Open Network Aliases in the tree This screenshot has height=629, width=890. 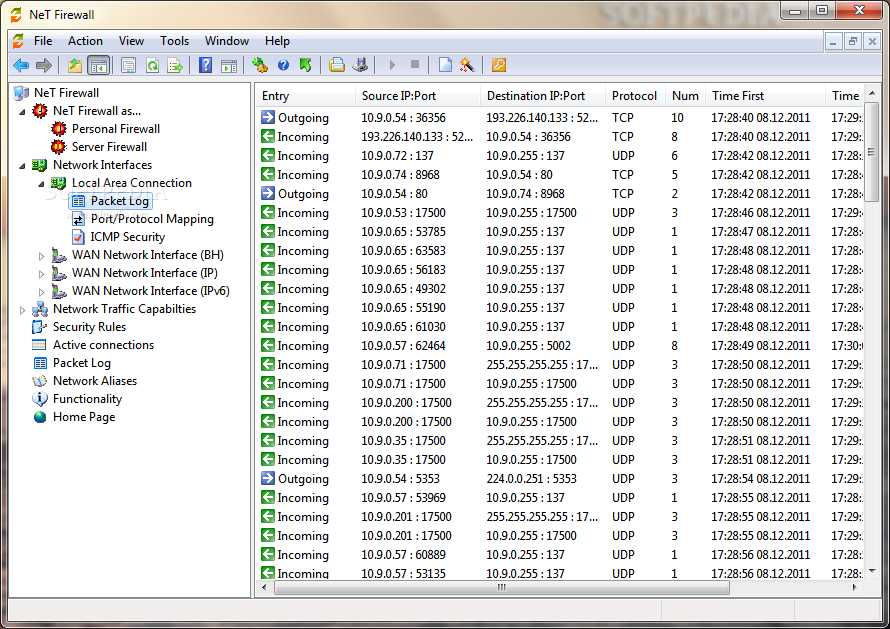pyautogui.click(x=95, y=381)
